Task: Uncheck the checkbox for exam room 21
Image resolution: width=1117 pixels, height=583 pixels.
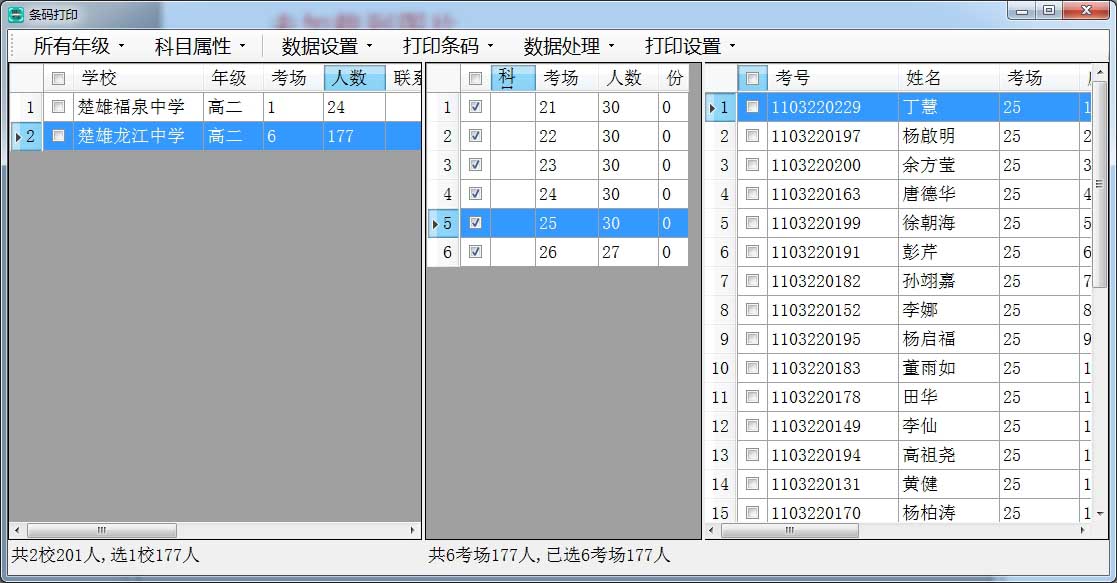Action: click(475, 107)
